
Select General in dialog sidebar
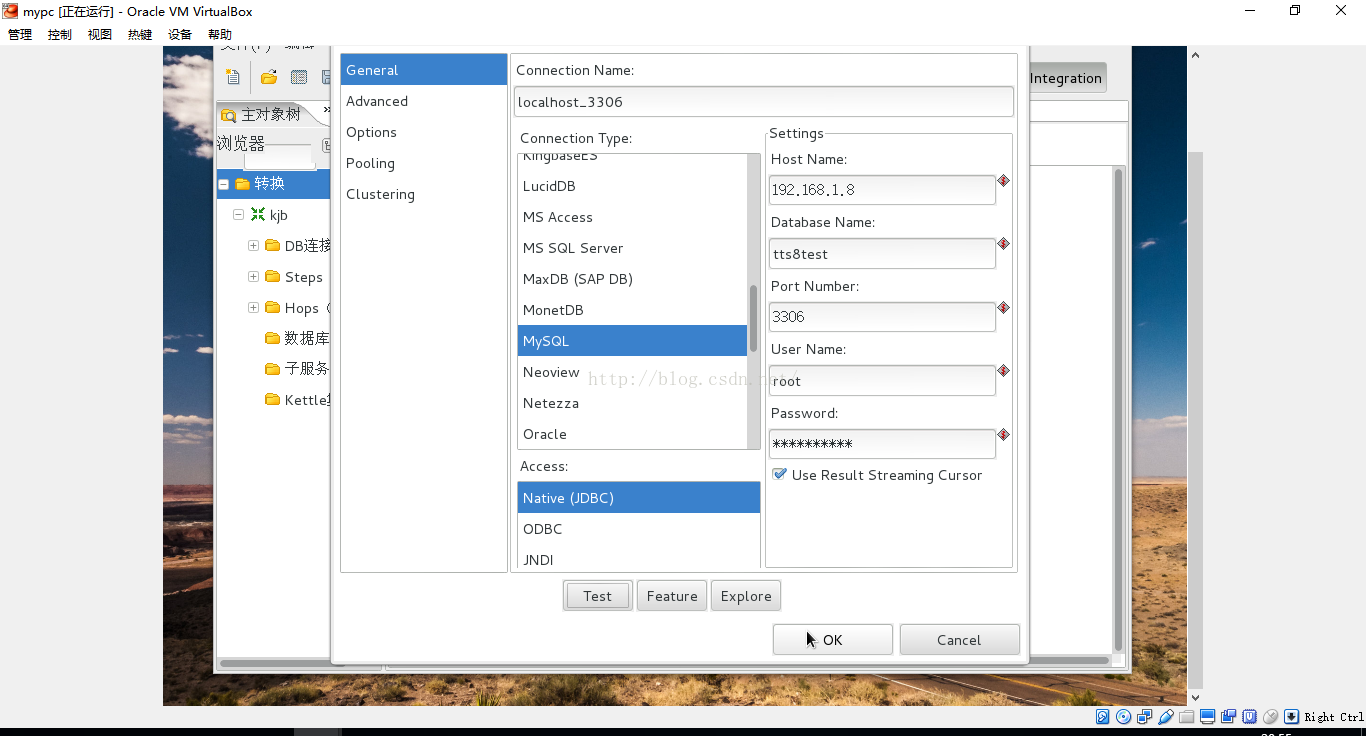point(424,70)
